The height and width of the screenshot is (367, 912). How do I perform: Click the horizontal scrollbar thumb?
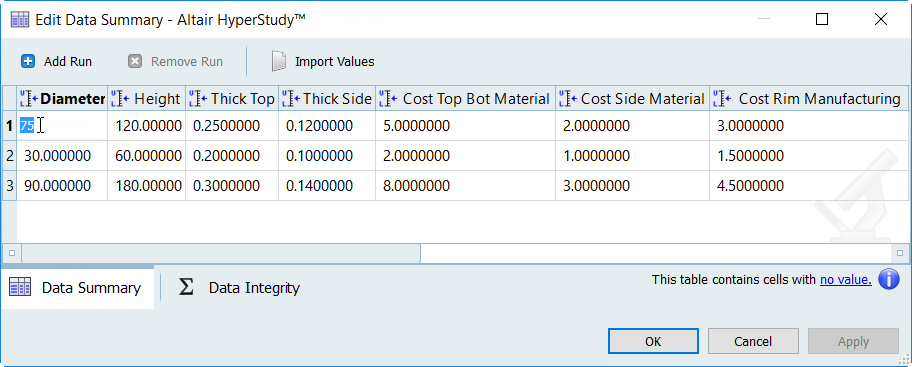pos(221,253)
